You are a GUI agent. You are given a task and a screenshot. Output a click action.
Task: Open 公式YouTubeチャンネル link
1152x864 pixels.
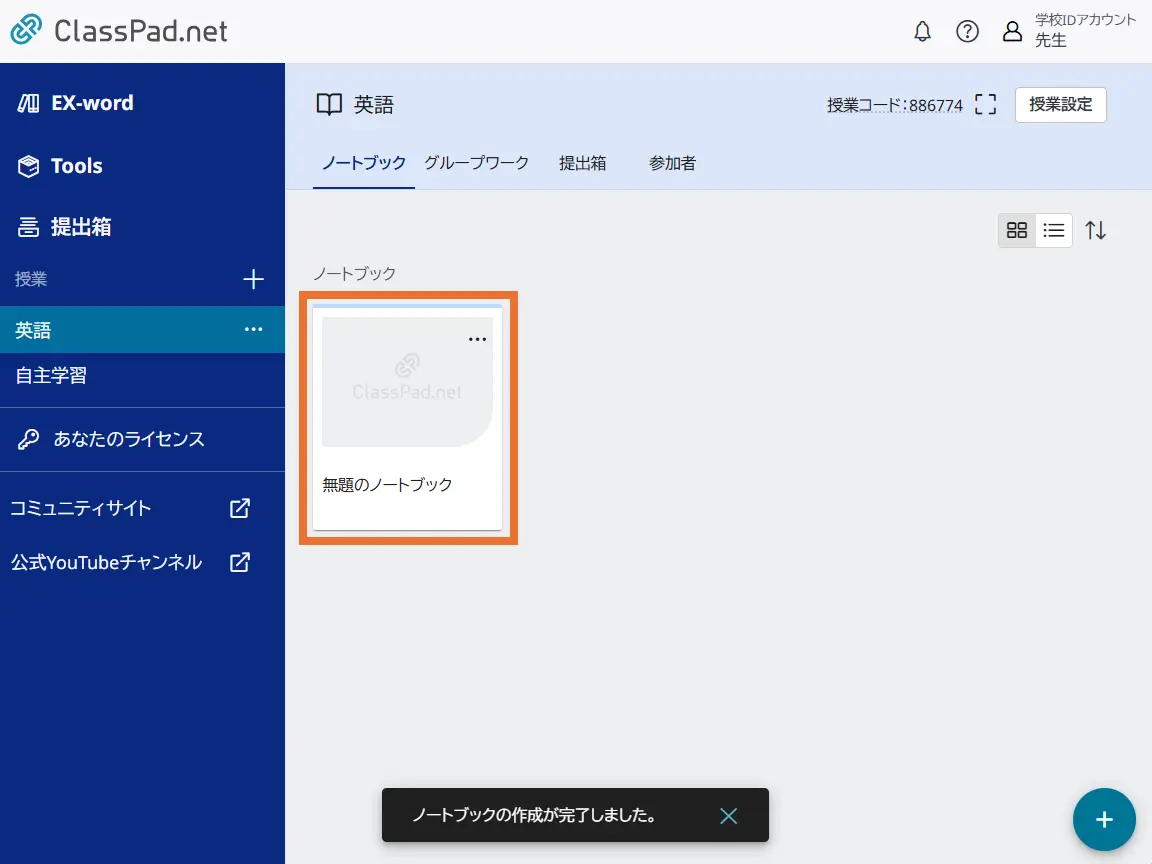107,562
